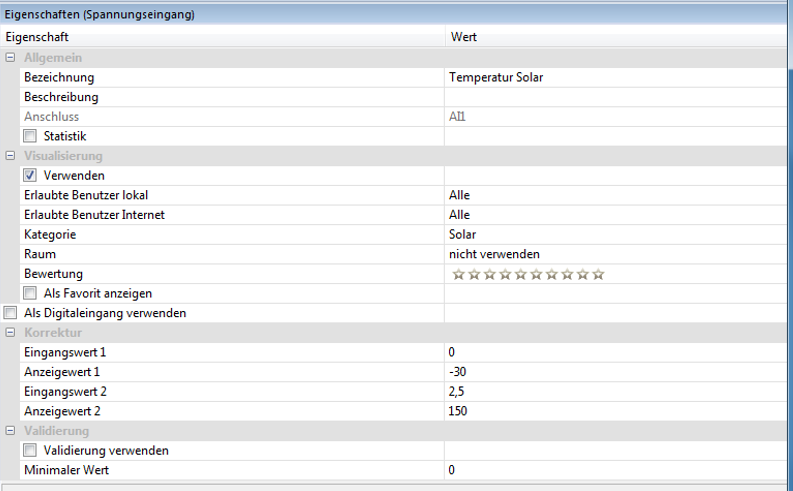Collapse the Allgemein section
Image resolution: width=793 pixels, height=491 pixels.
(x=10, y=58)
